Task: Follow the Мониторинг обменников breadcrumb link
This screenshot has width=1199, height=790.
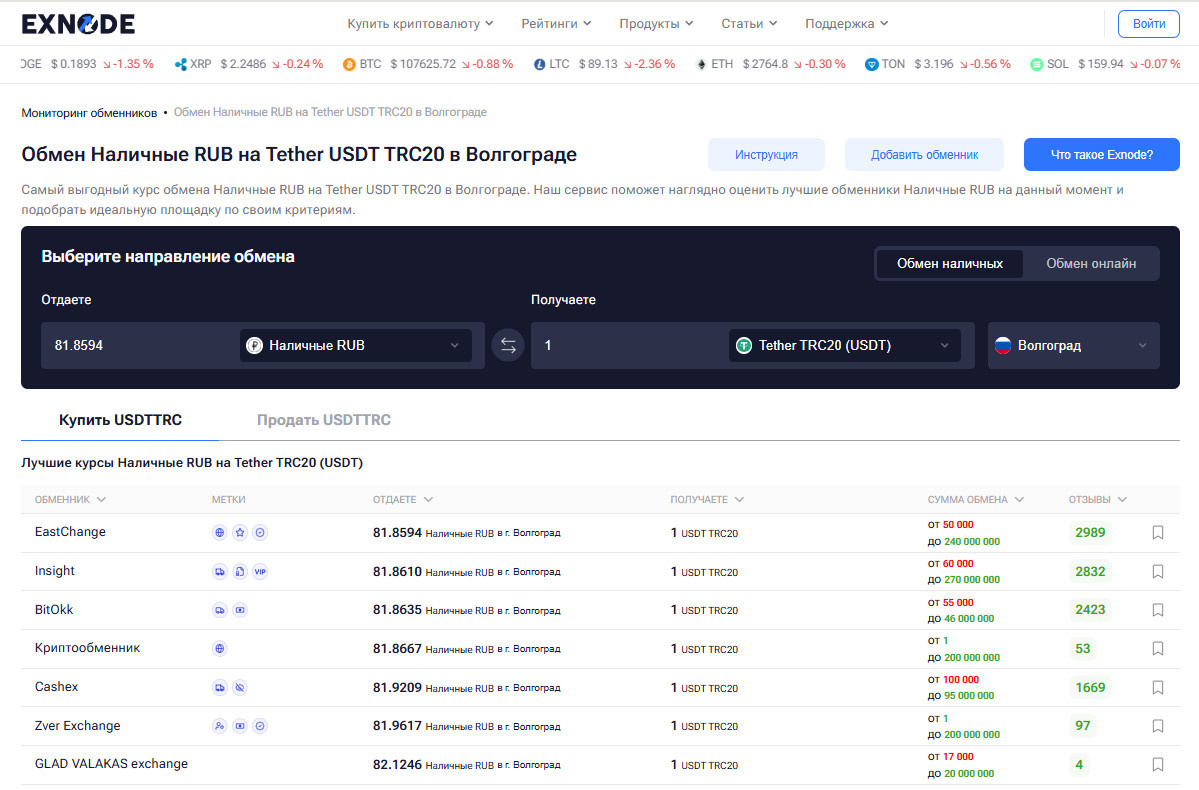Action: [x=89, y=112]
